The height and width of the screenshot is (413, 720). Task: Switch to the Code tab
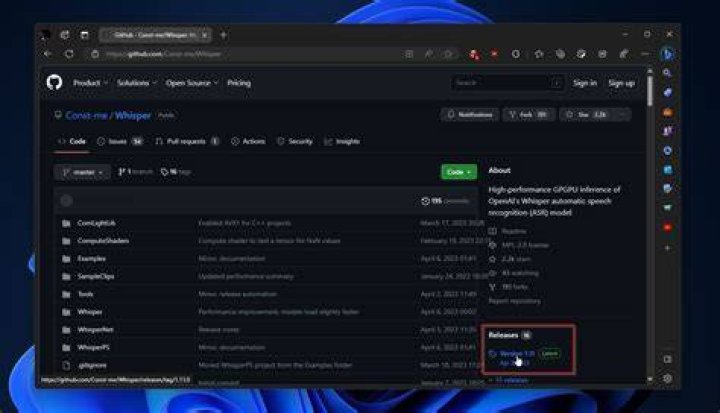(x=72, y=141)
